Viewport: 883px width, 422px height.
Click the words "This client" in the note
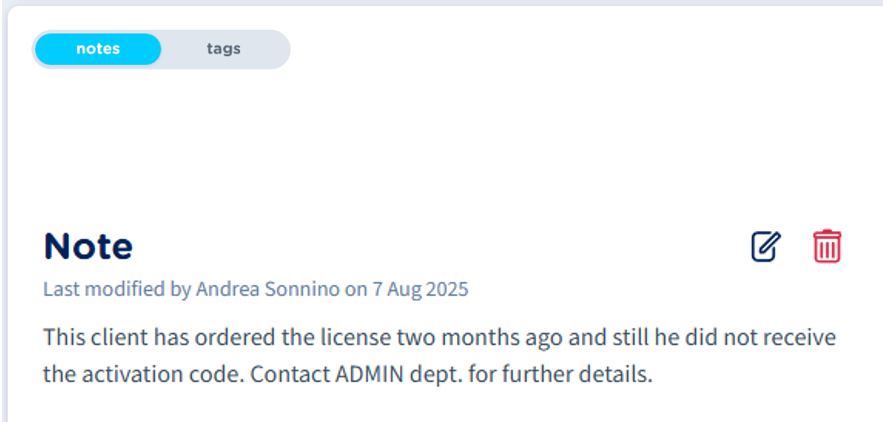coord(91,337)
